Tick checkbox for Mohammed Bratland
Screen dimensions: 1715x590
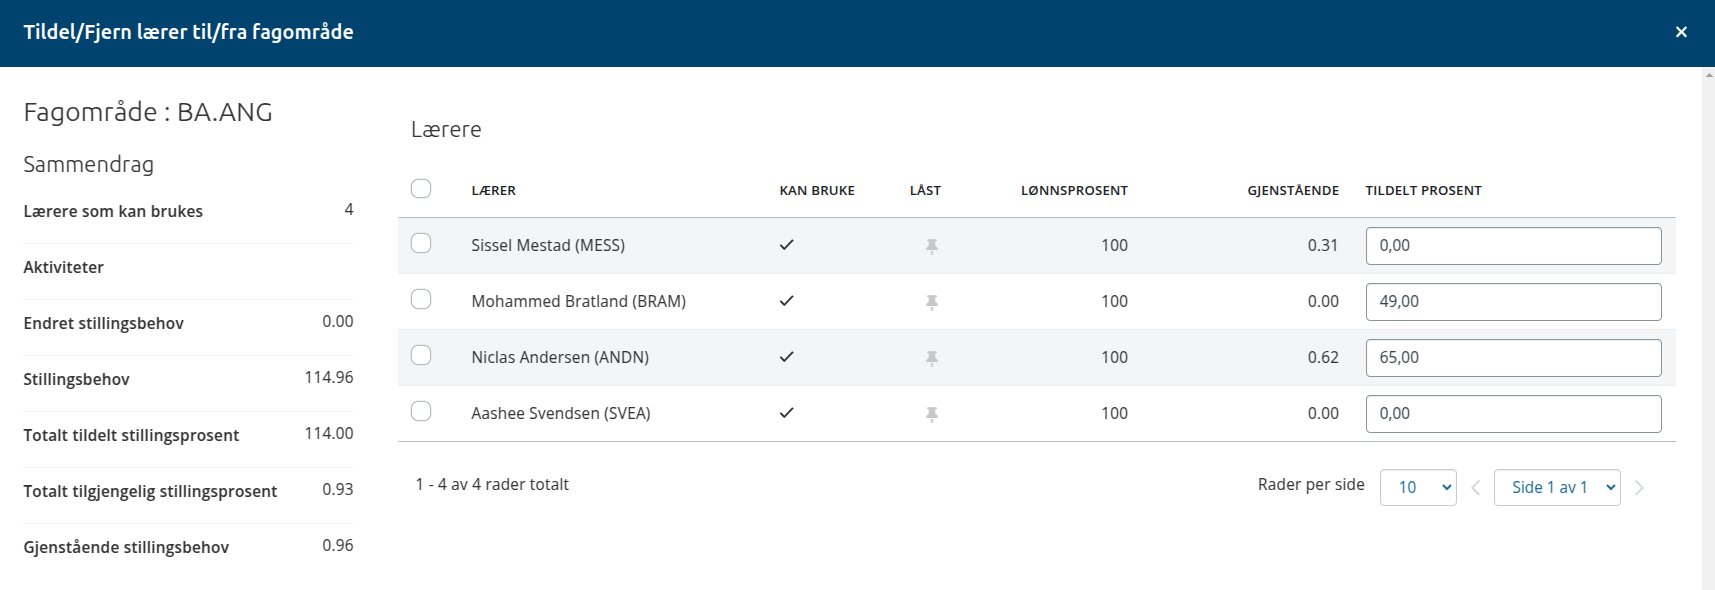click(x=421, y=299)
